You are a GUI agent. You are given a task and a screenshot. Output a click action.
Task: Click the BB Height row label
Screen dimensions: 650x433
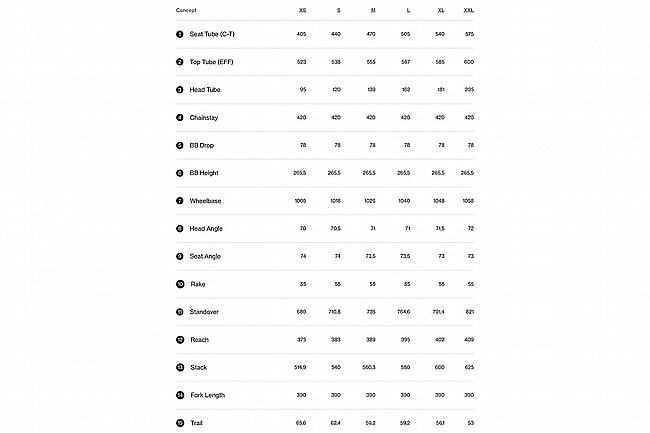pyautogui.click(x=204, y=173)
